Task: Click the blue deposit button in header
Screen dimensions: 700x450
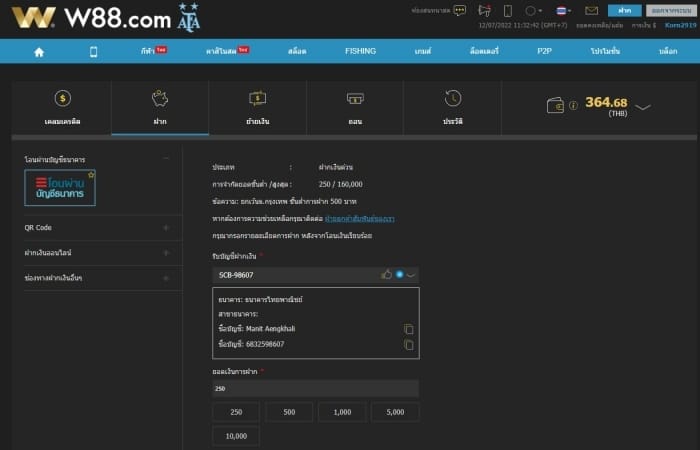Action: [625, 11]
